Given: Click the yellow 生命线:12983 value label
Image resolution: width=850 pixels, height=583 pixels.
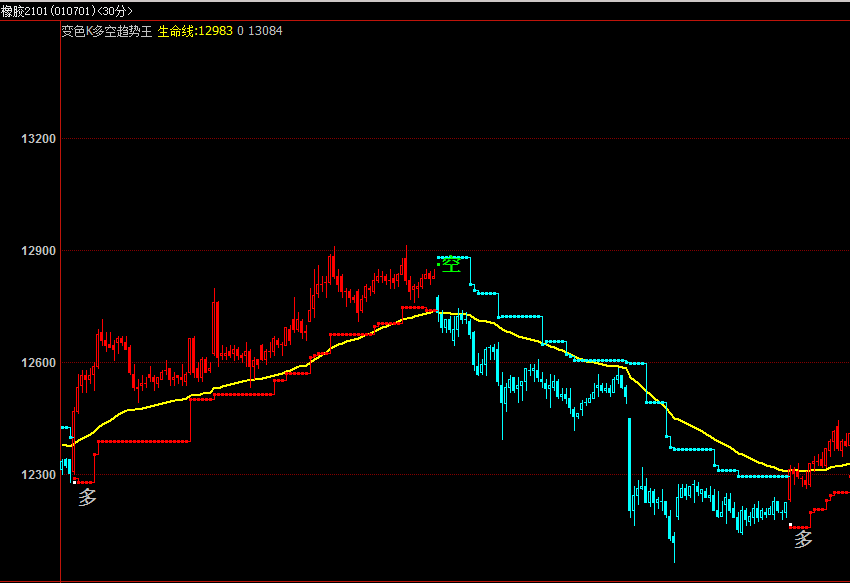Looking at the screenshot, I should coord(195,31).
